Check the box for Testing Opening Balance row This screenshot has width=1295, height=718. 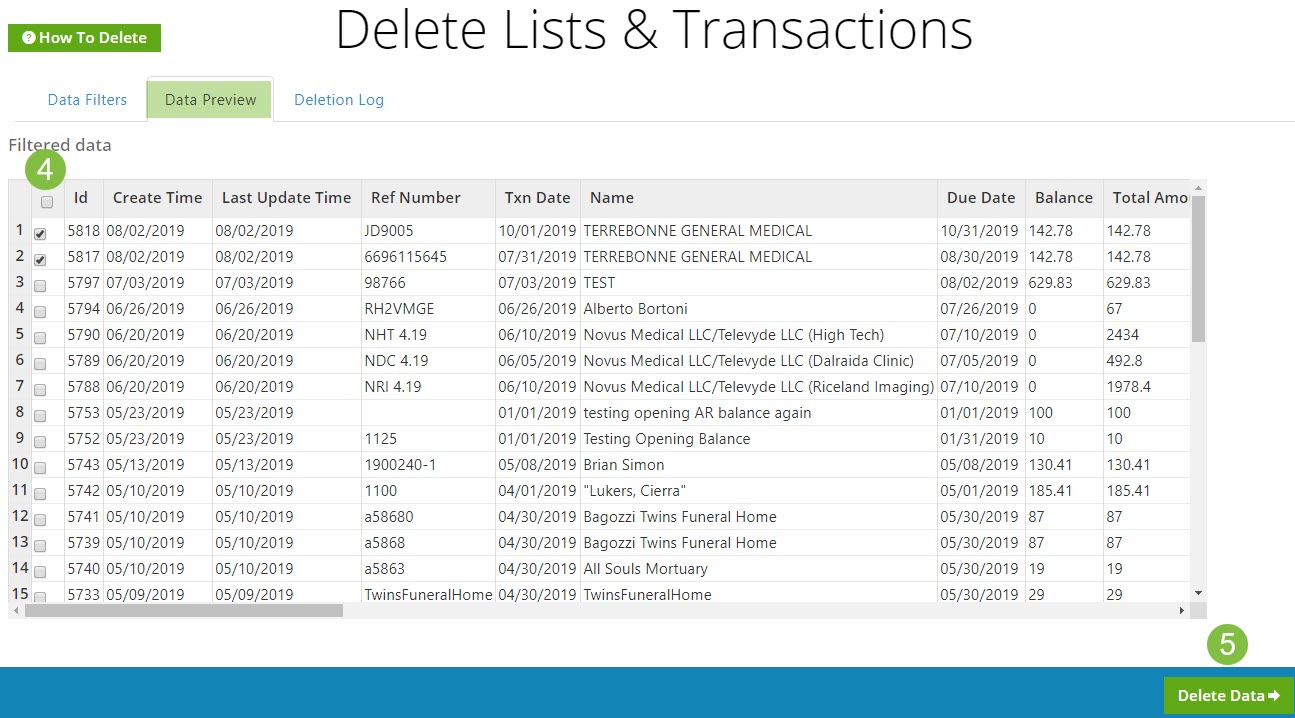[41, 441]
